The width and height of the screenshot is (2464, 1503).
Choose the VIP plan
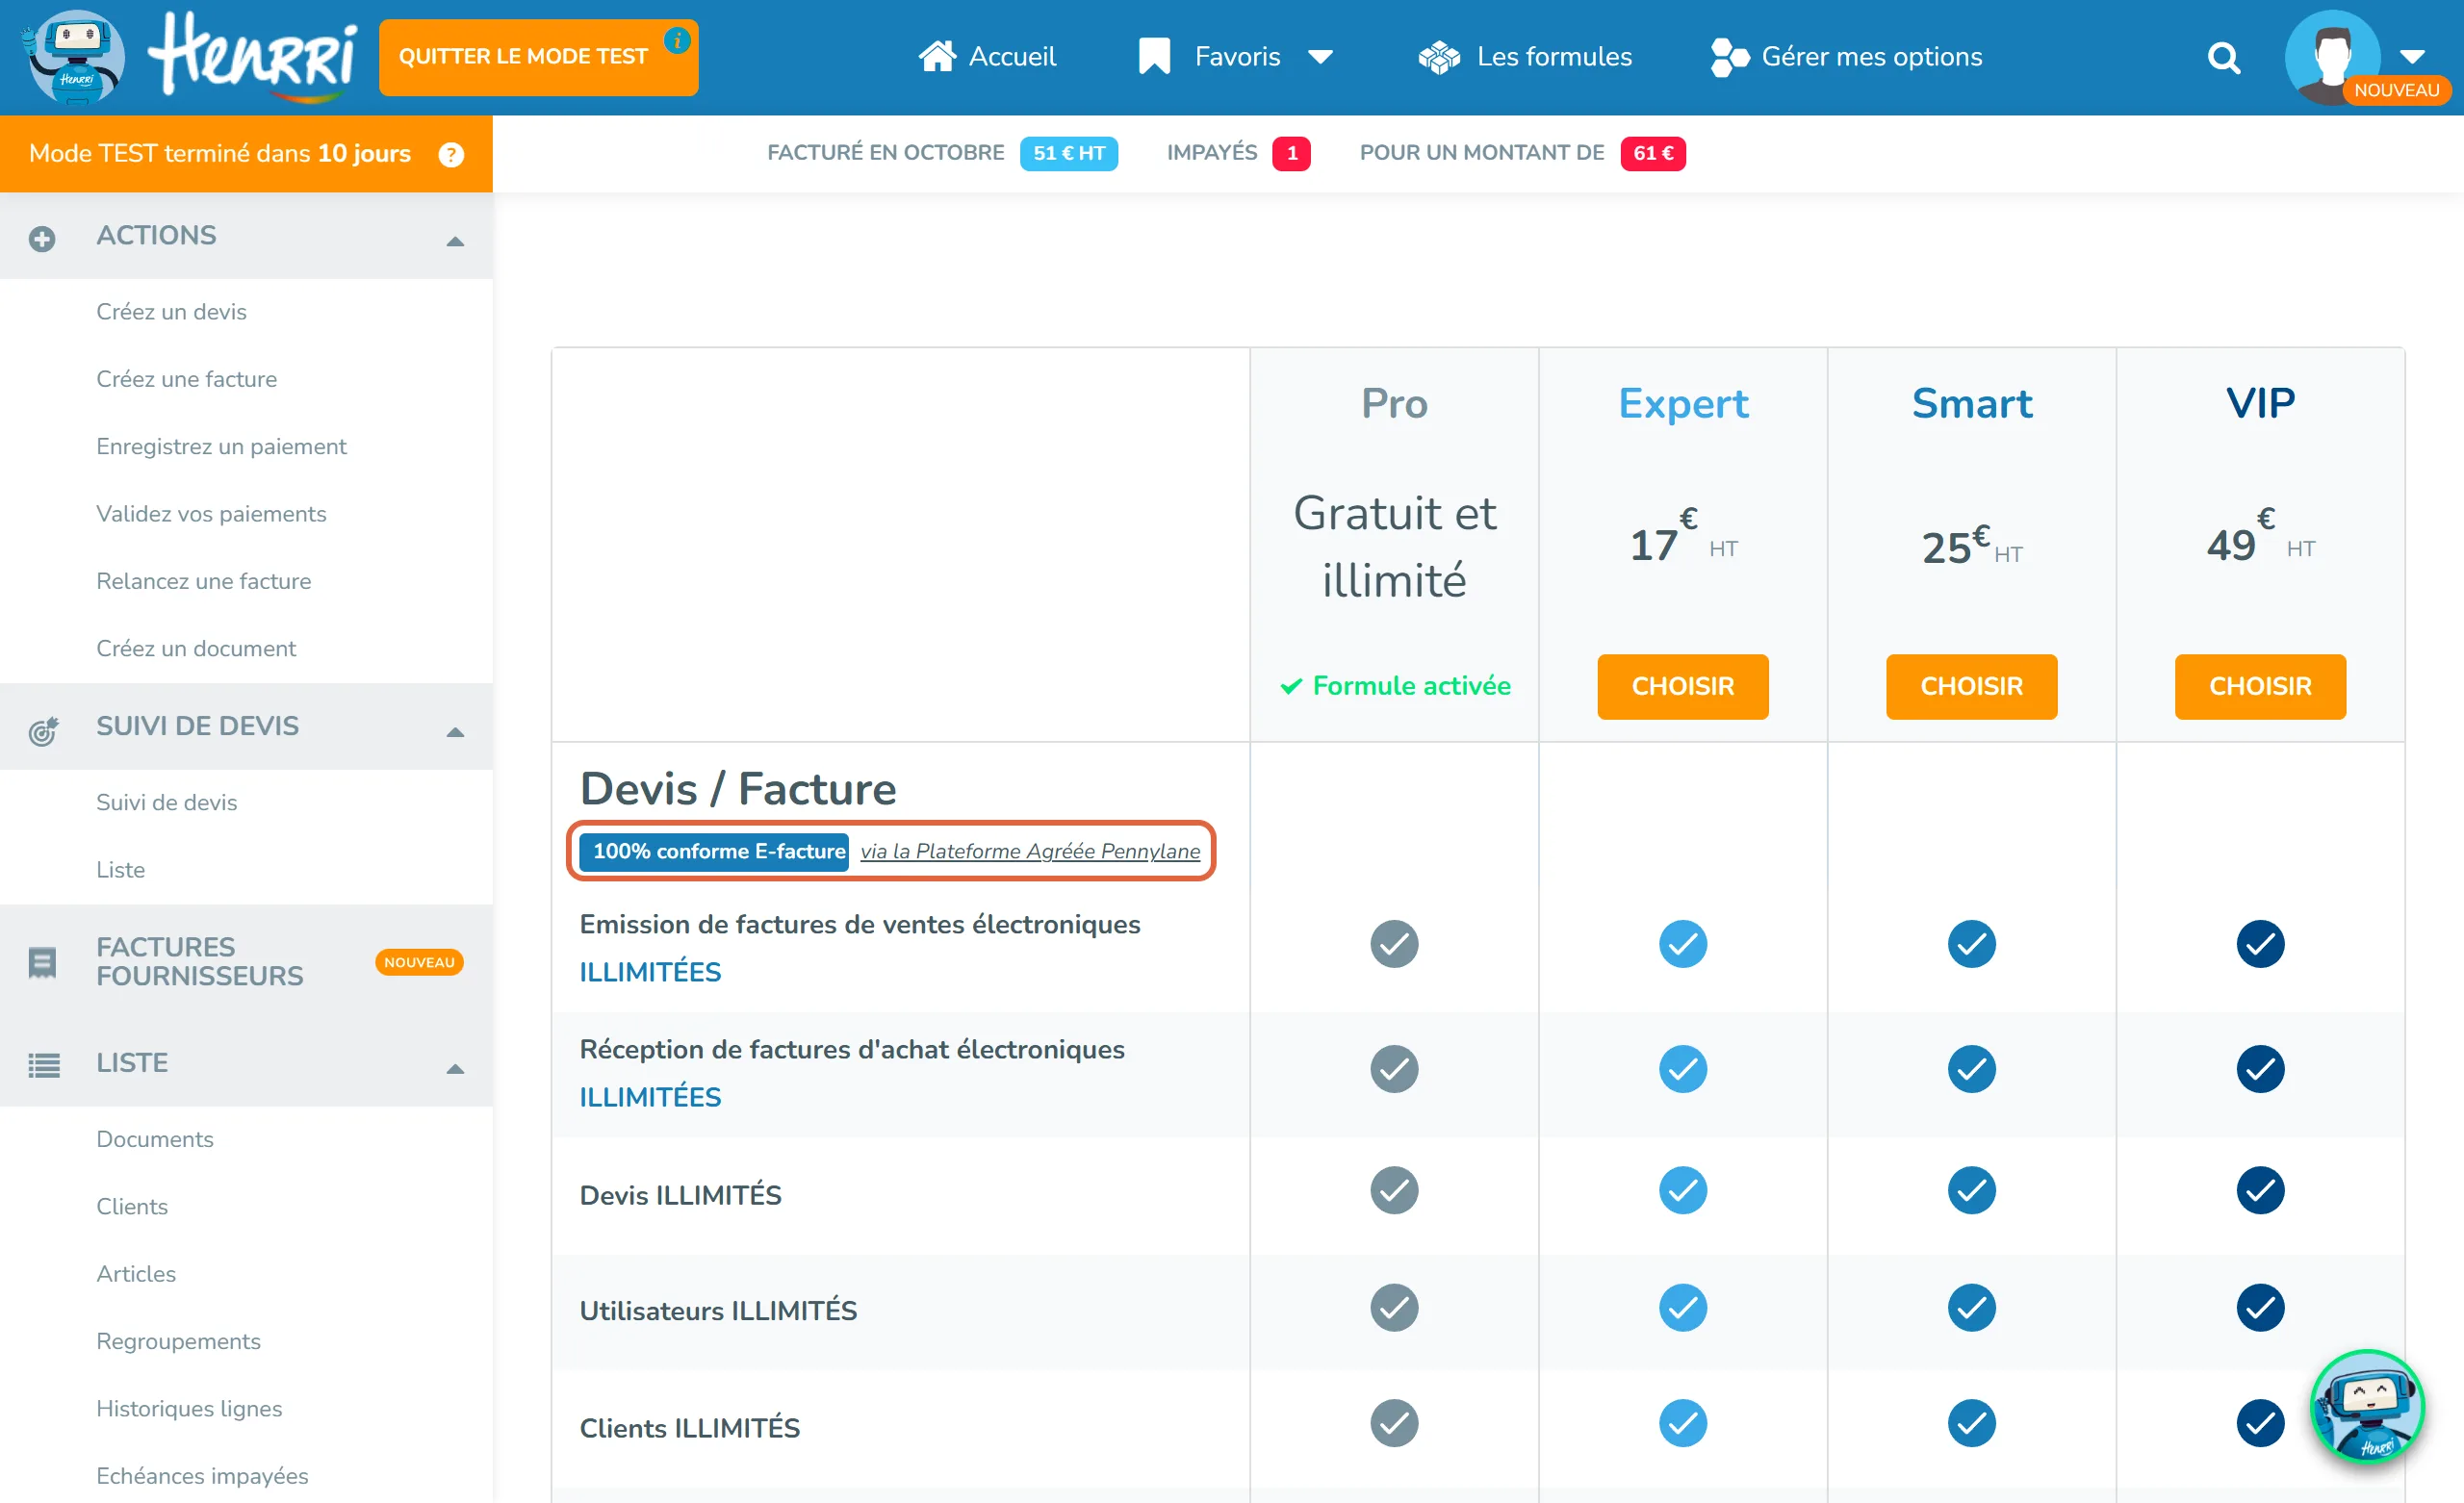point(2259,686)
